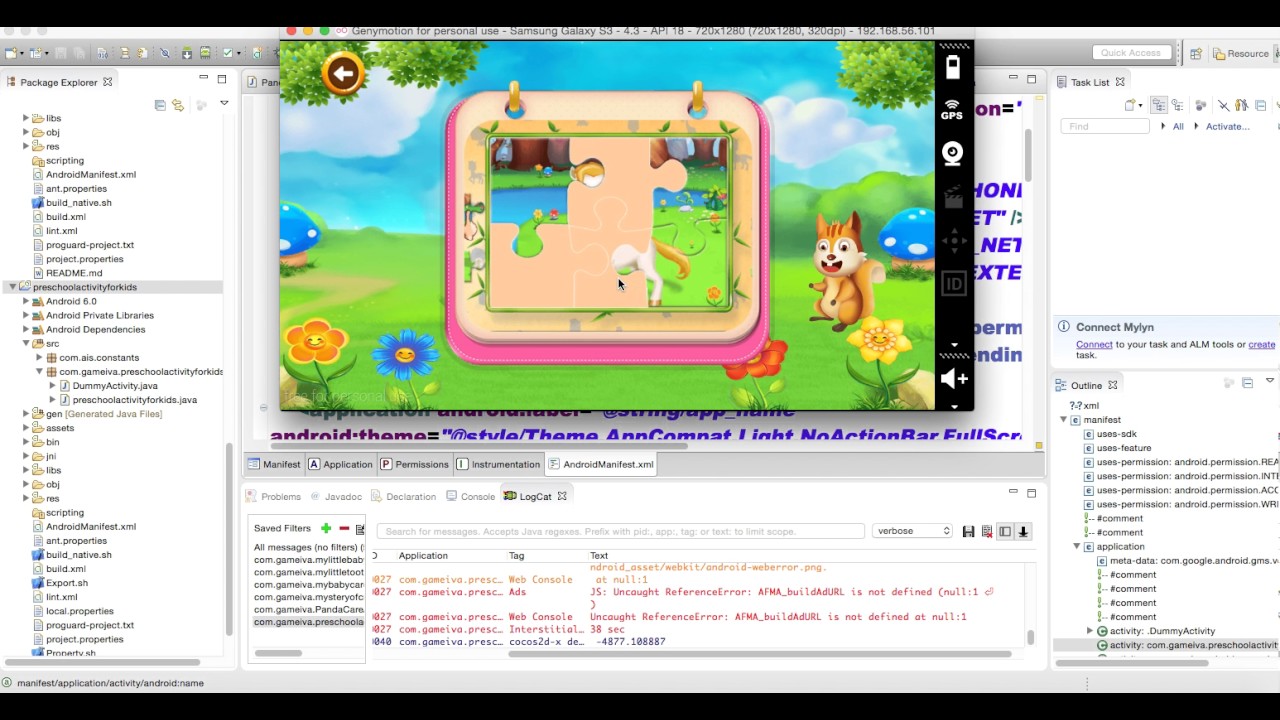Collapse the preschoolactivityforkids project
The image size is (1280, 720).
(12, 287)
